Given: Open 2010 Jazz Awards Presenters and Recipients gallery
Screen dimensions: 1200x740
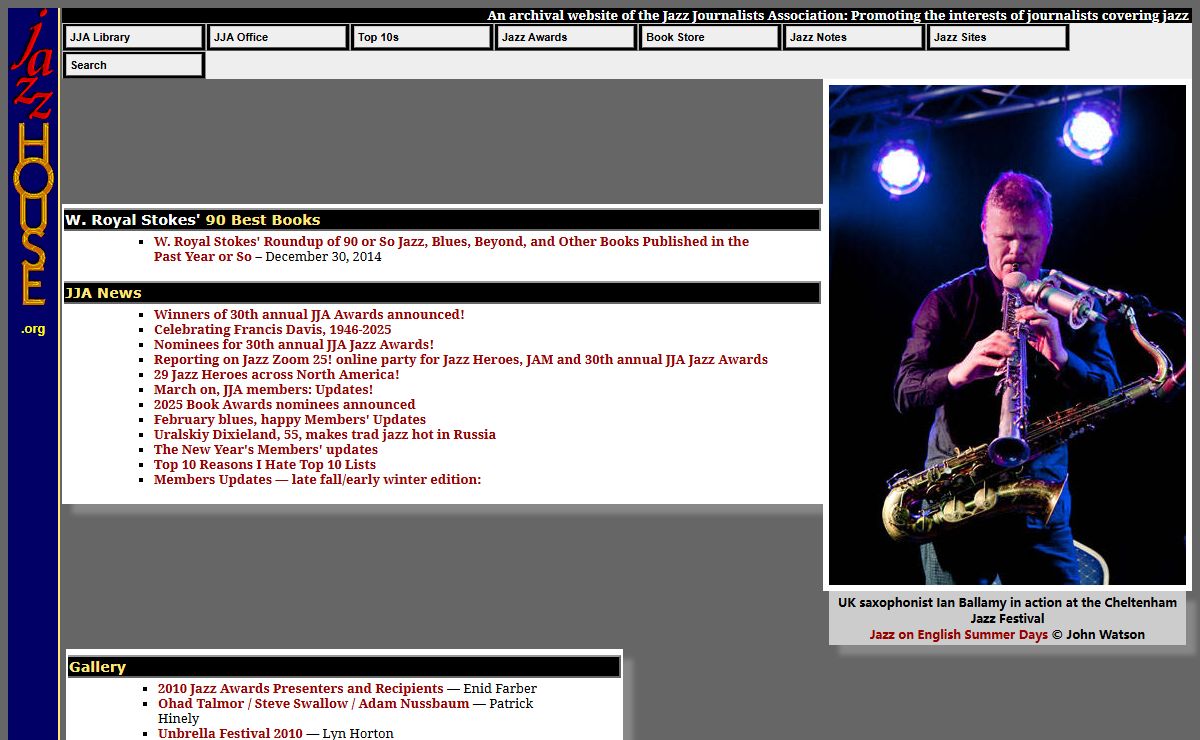Looking at the screenshot, I should [x=300, y=688].
